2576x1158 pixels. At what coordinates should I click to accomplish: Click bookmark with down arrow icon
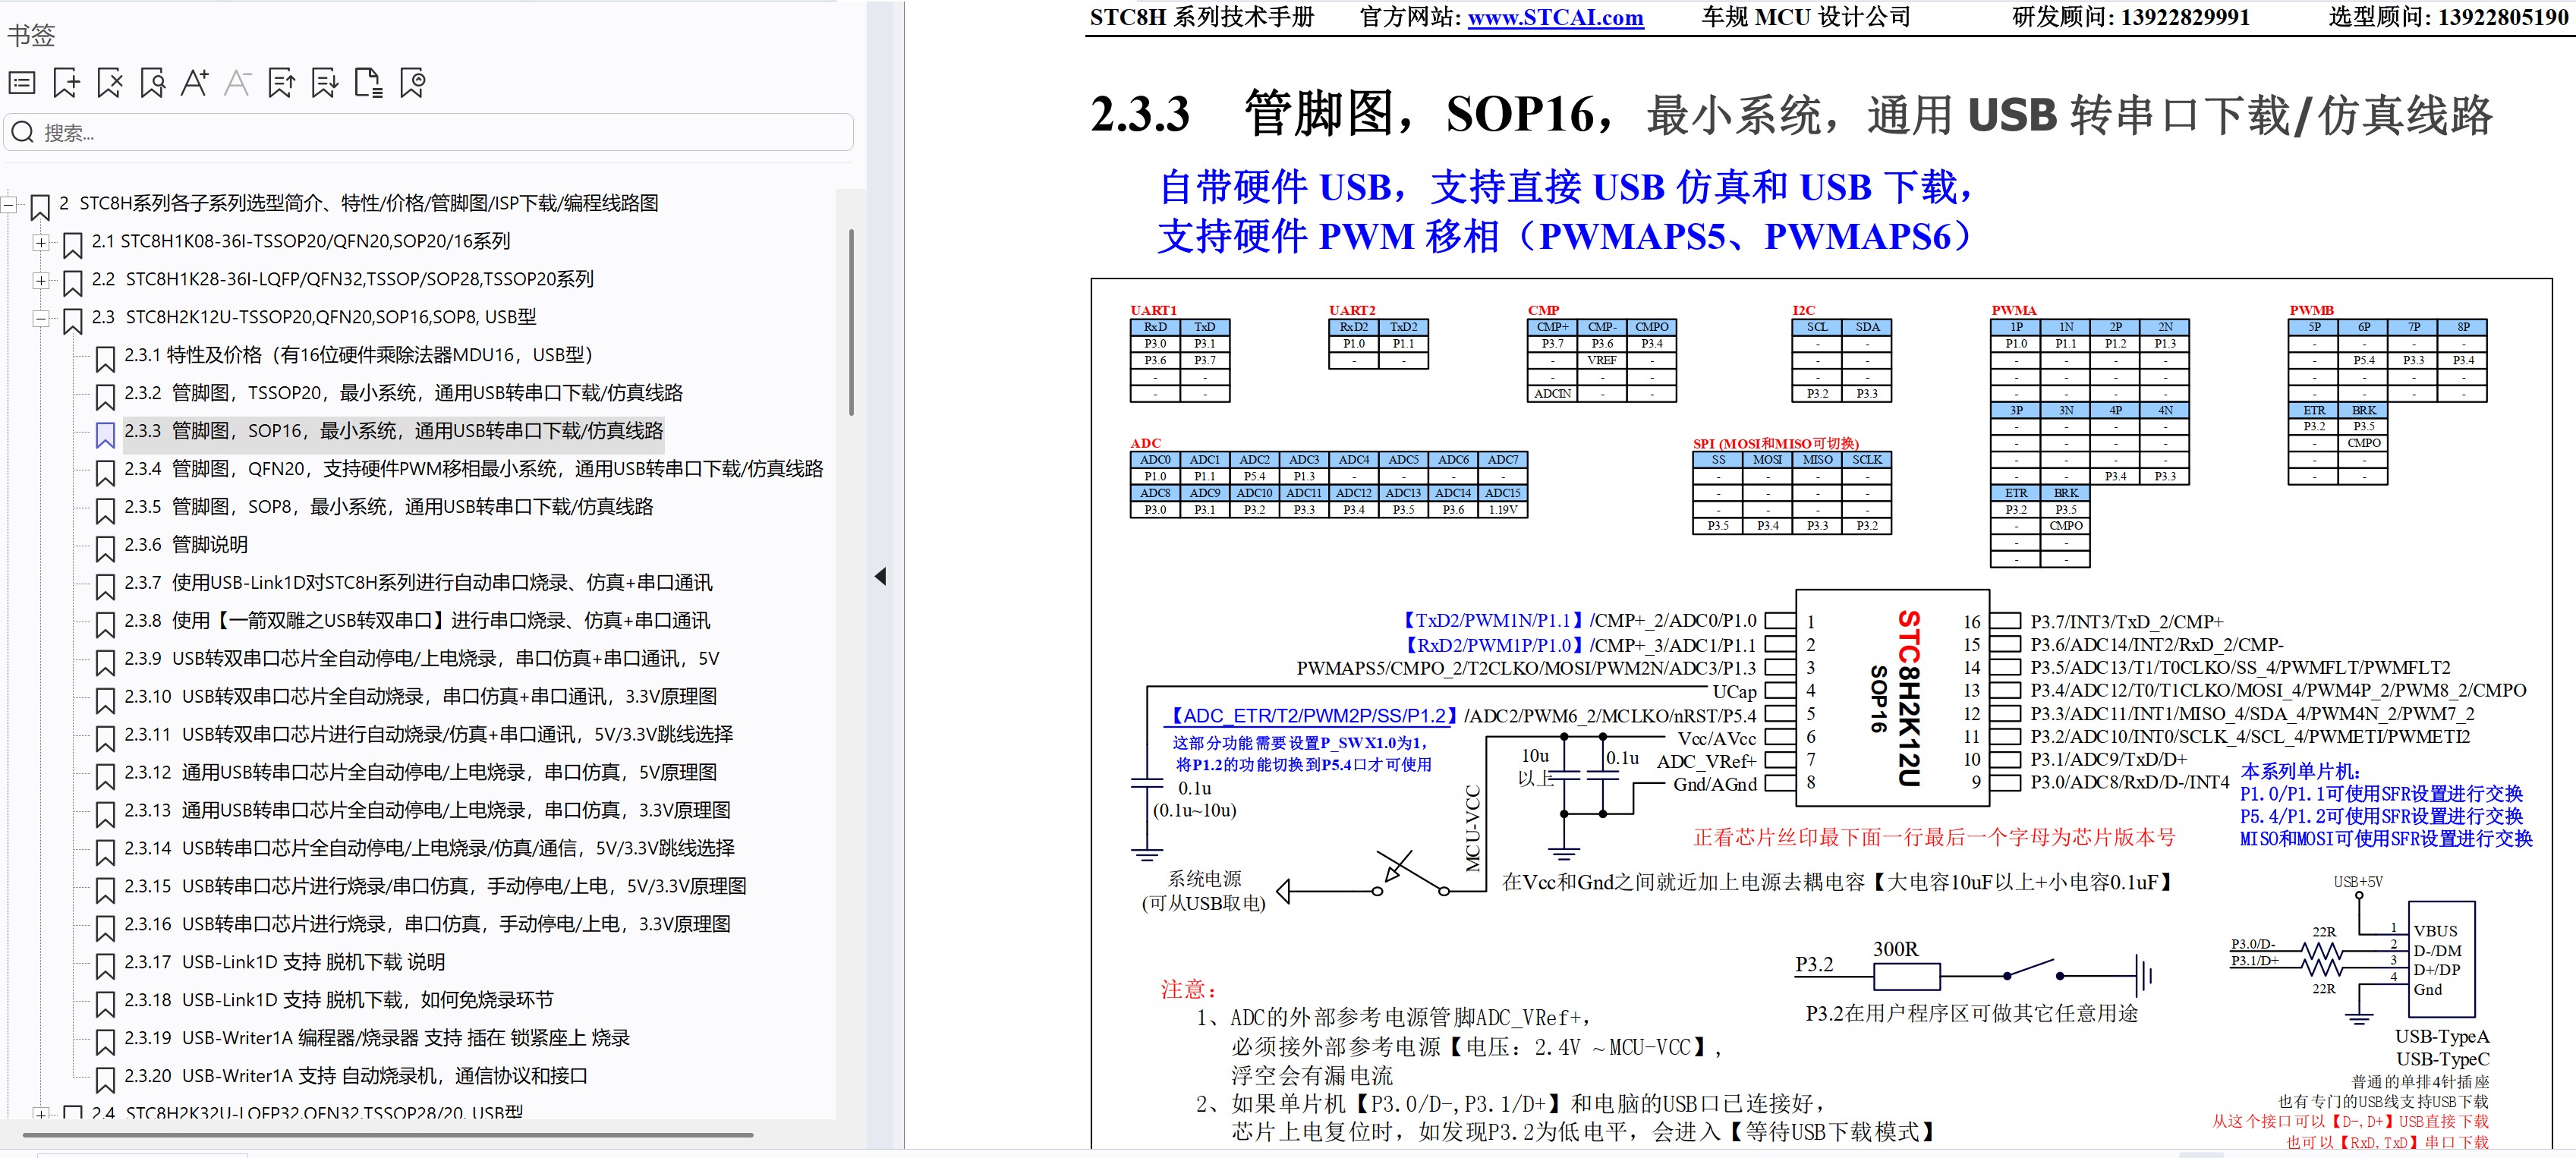coord(325,83)
